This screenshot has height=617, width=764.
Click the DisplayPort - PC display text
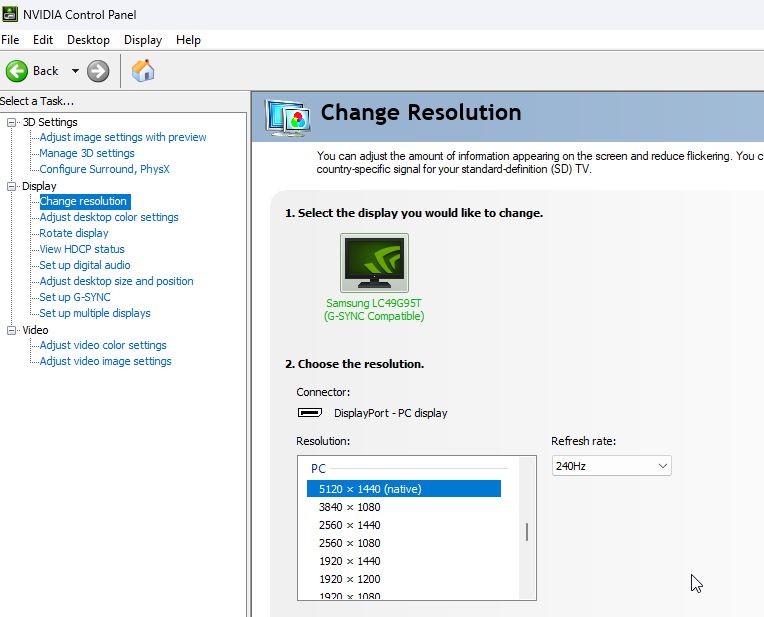tap(391, 413)
